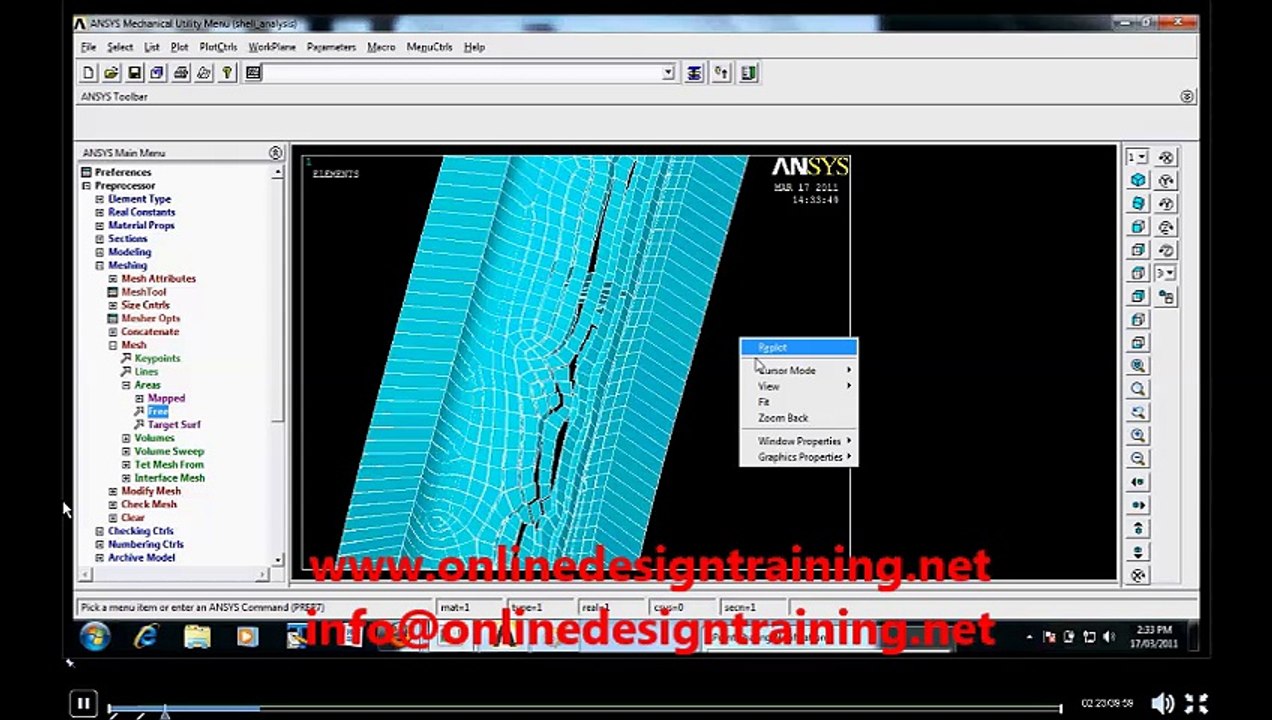The width and height of the screenshot is (1272, 720).
Task: Click the printer Image Capture icon
Action: 180,73
